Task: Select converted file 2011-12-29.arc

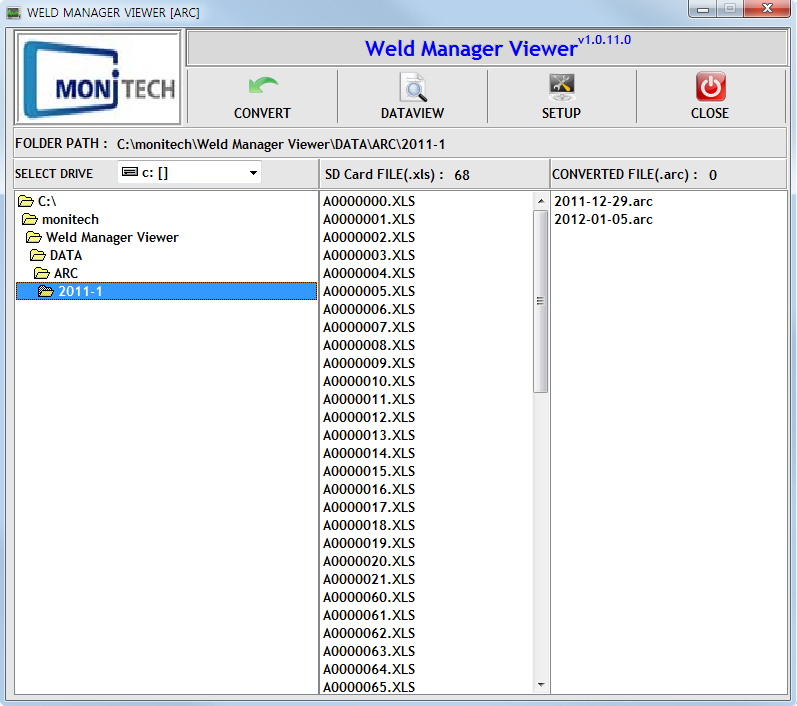Action: tap(603, 201)
